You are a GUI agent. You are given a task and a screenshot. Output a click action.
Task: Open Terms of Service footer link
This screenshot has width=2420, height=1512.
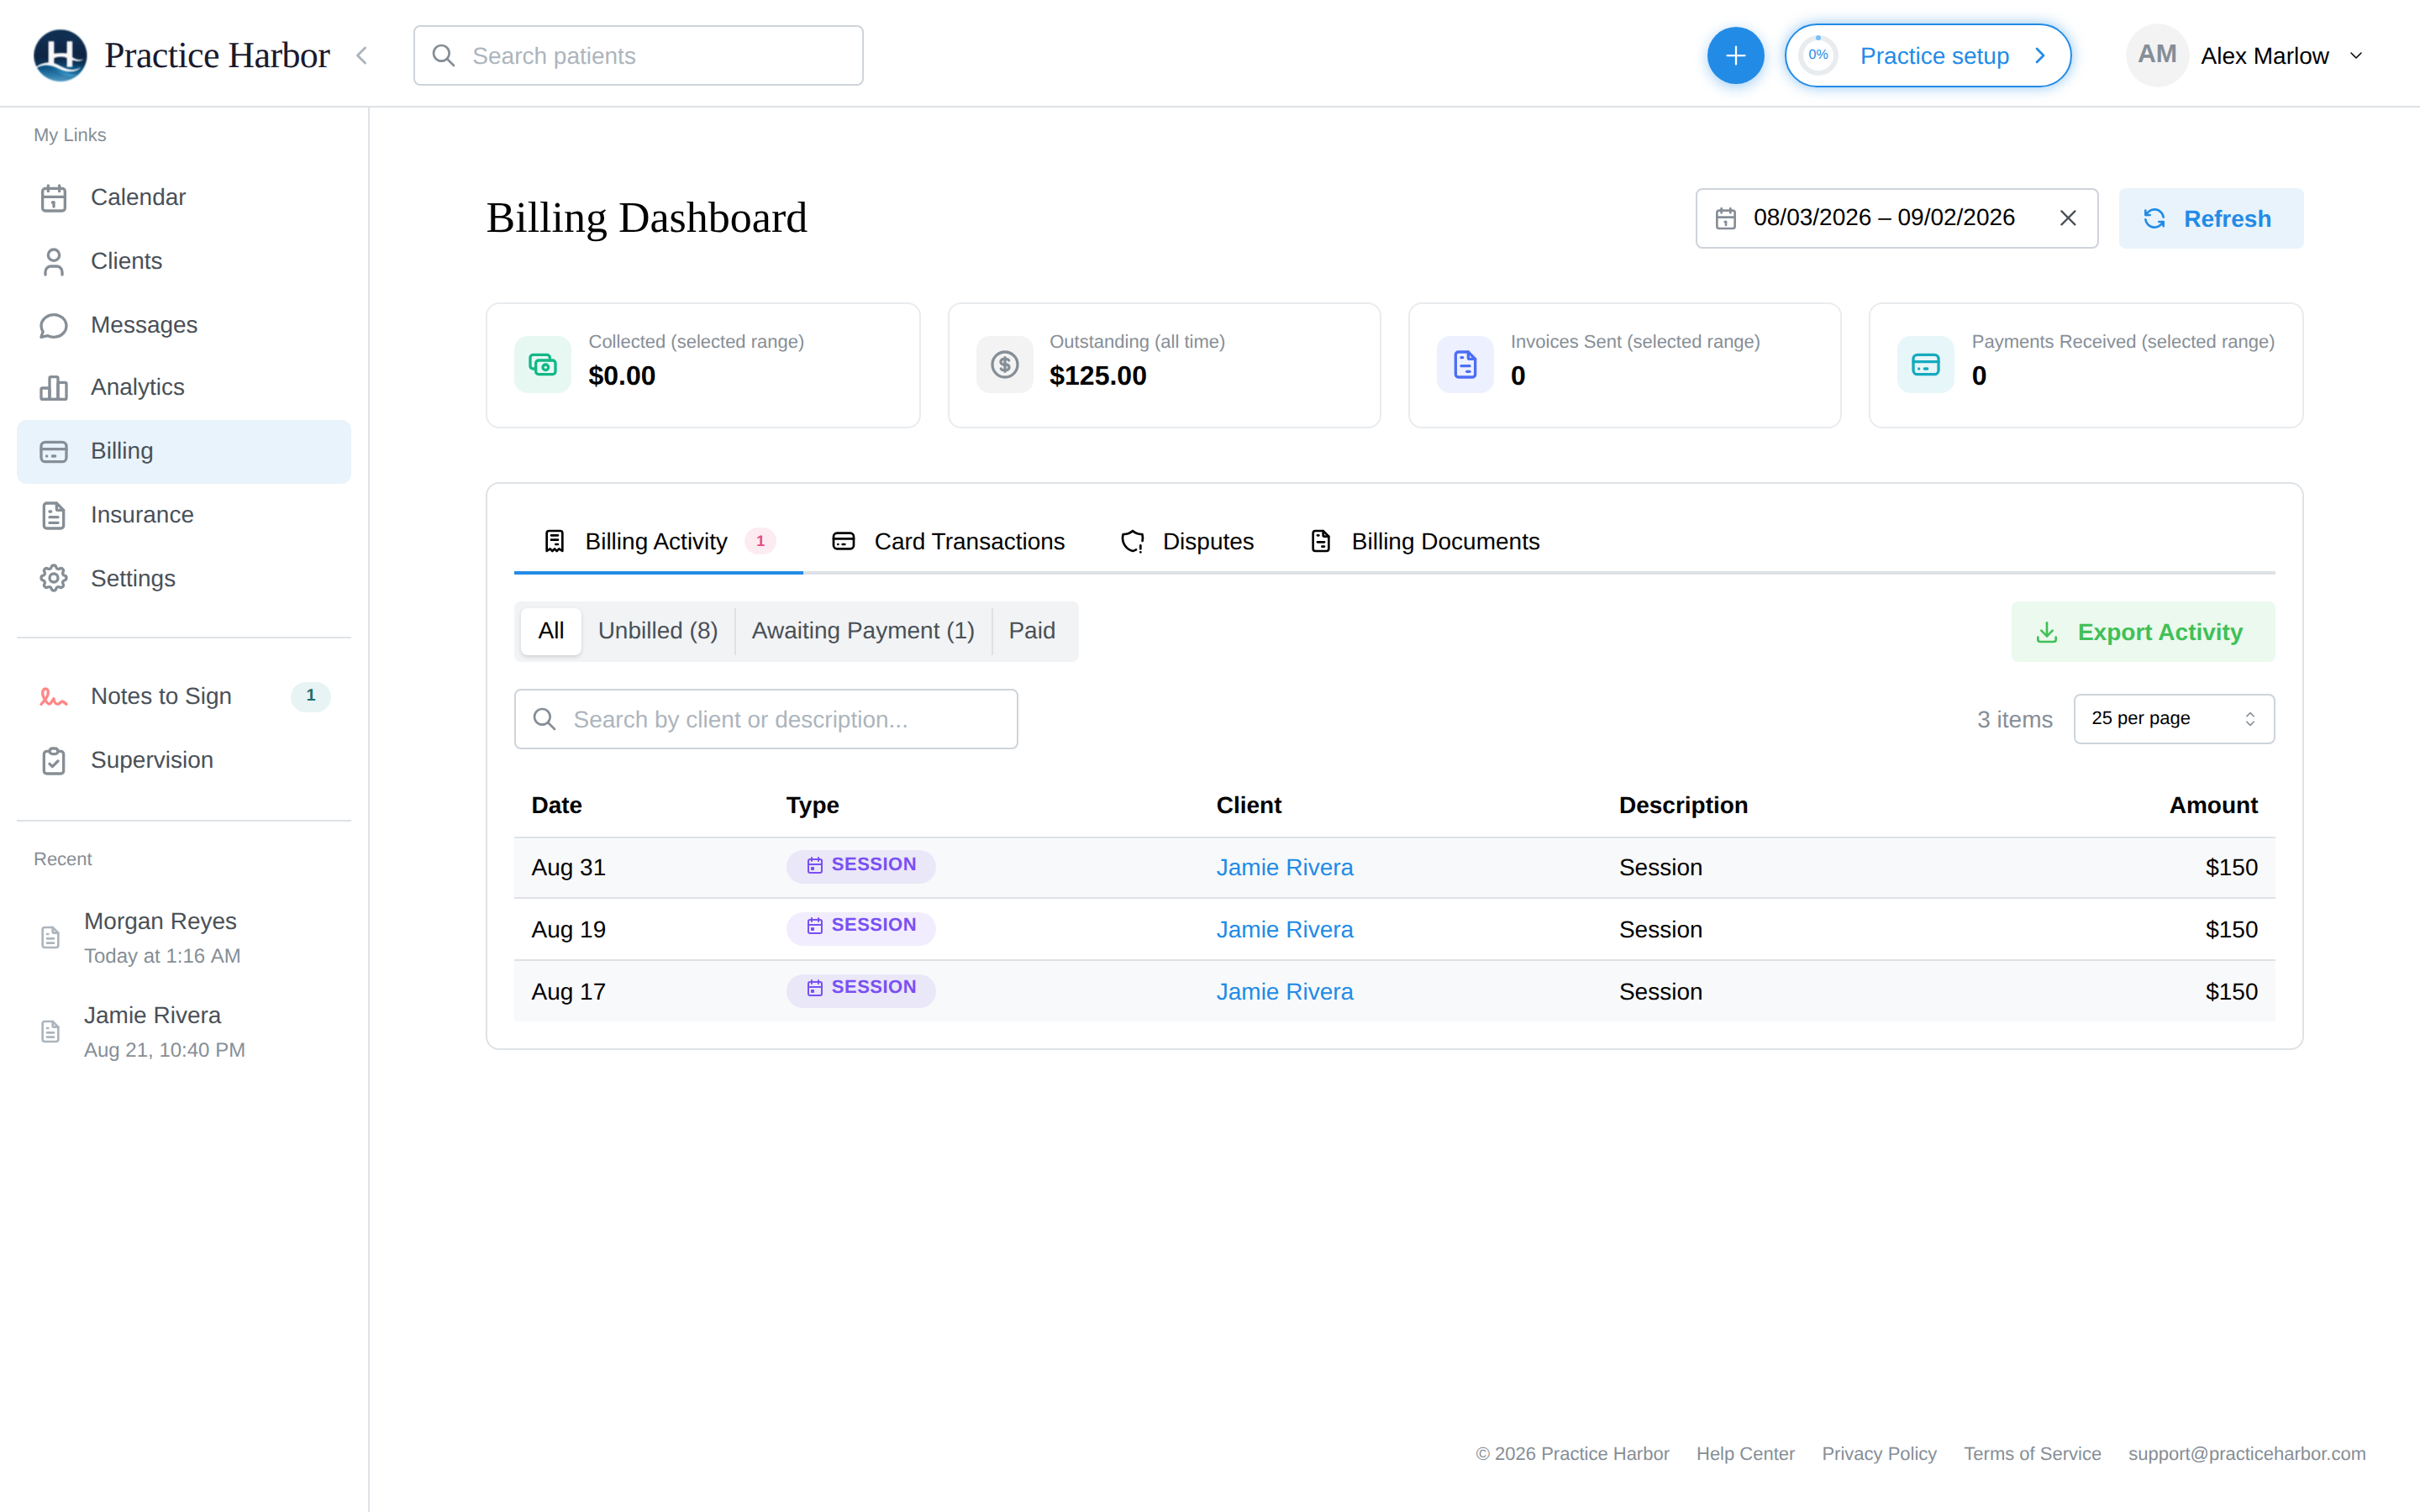[x=2032, y=1453]
